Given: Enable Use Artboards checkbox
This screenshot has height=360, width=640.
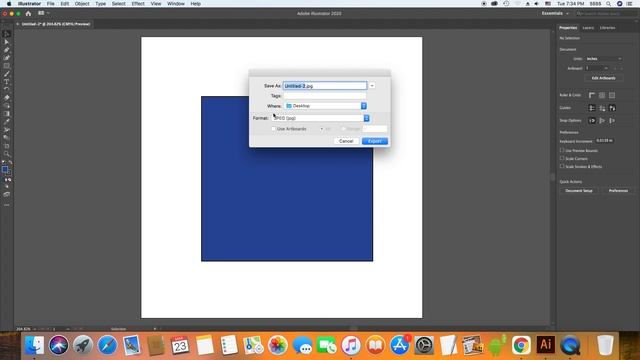Looking at the screenshot, I should pos(273,129).
